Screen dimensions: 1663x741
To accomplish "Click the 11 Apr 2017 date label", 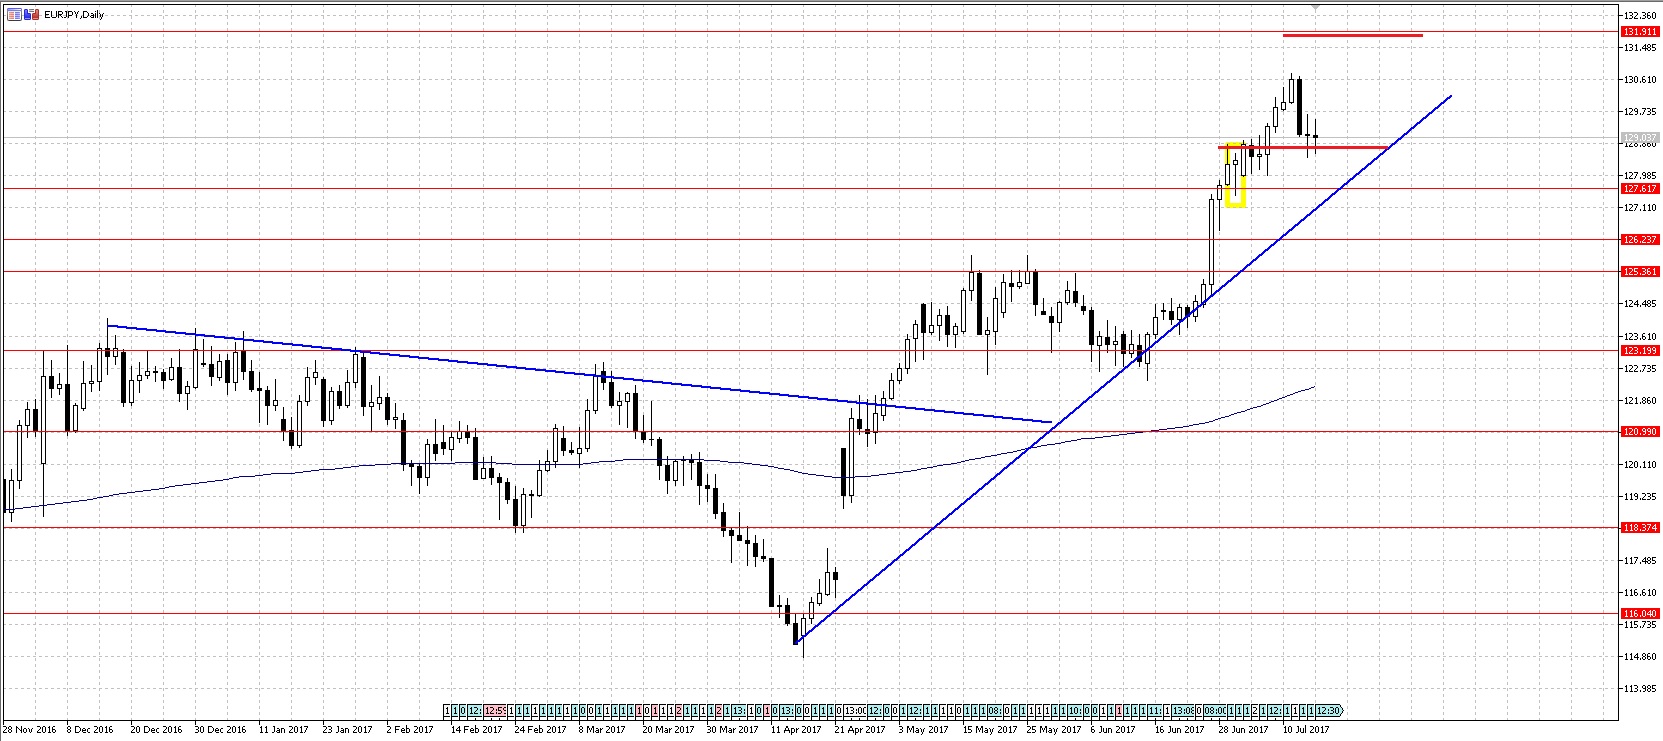I will tap(797, 729).
